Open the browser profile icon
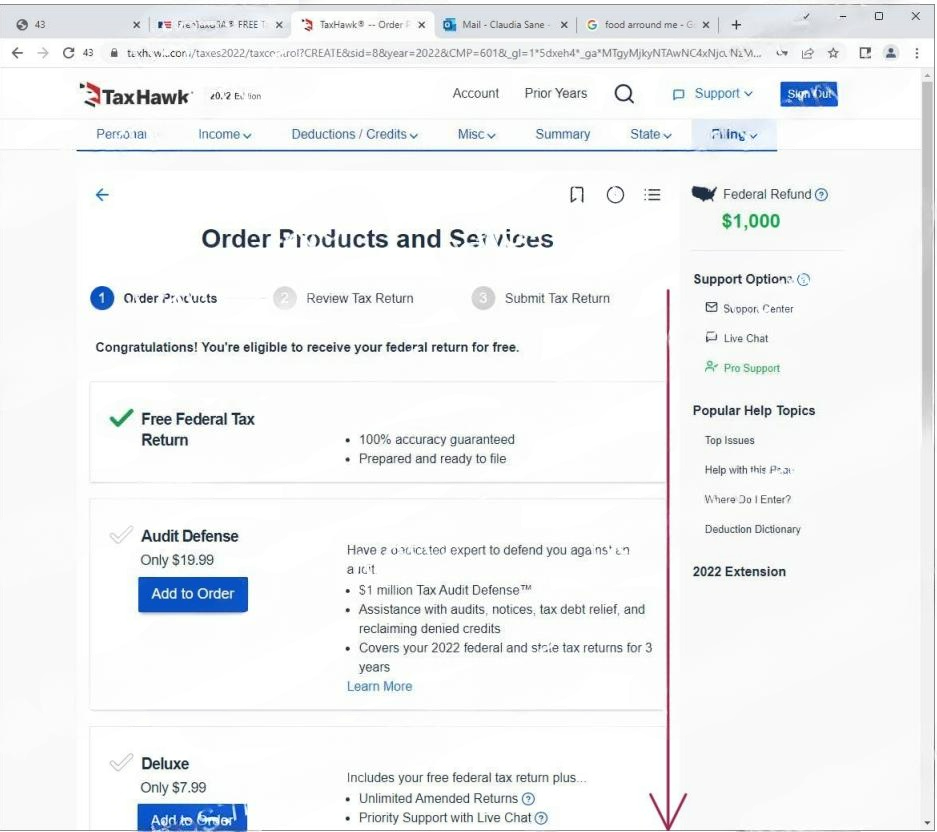The height and width of the screenshot is (832, 937). (890, 53)
